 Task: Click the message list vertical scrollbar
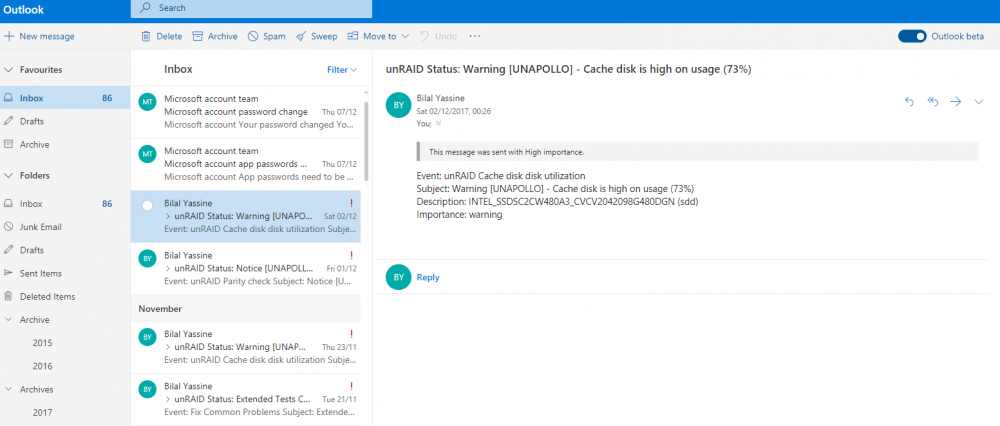[366, 140]
